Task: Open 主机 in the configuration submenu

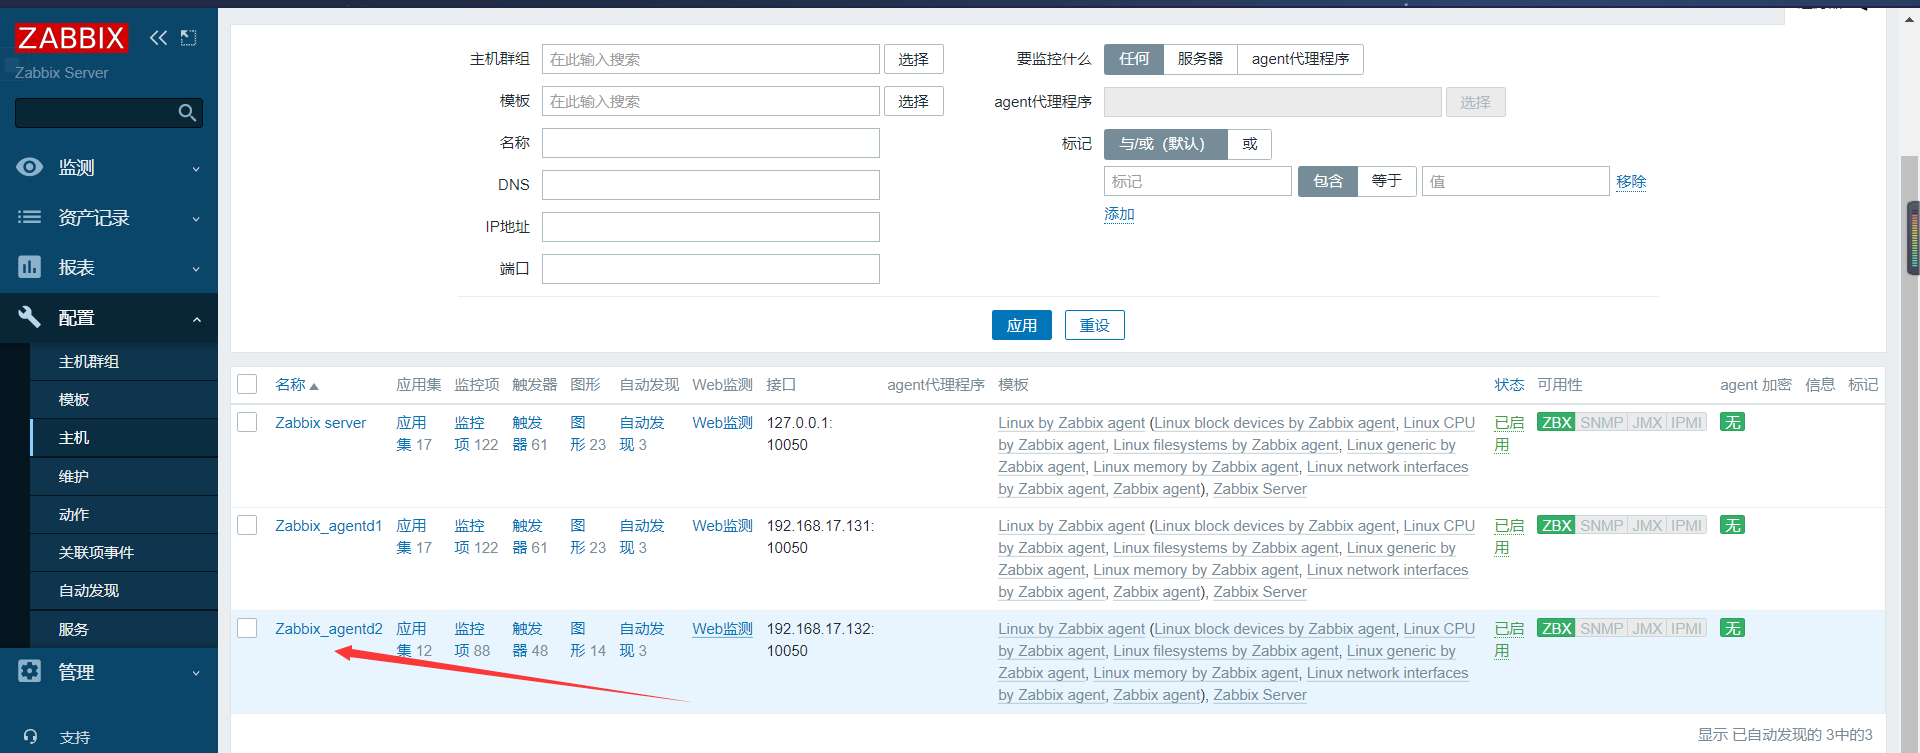Action: 124,437
